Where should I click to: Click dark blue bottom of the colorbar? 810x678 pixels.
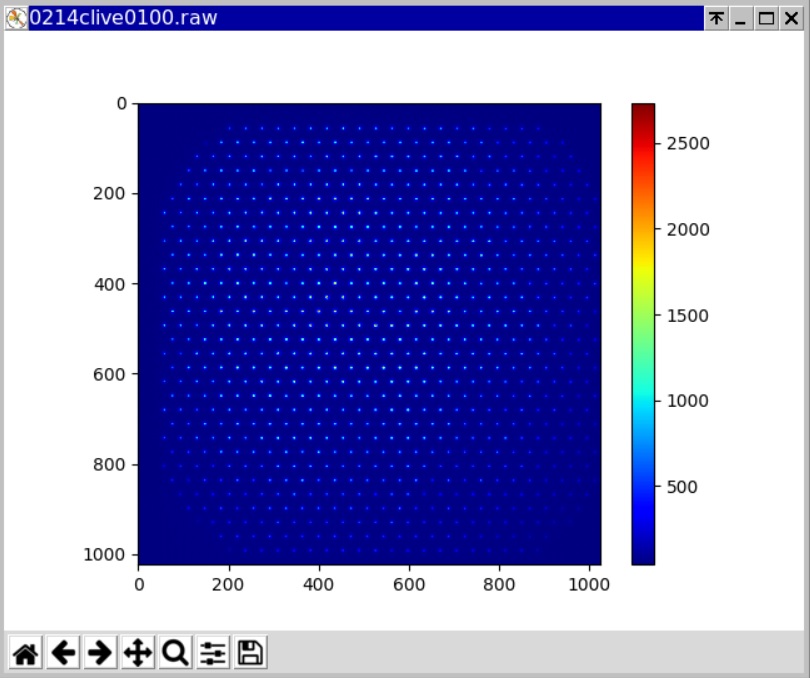(643, 557)
